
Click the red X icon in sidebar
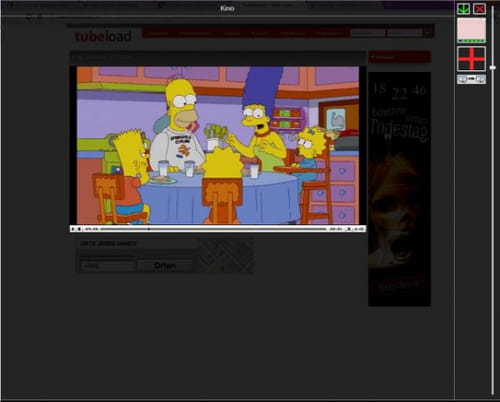[x=479, y=9]
